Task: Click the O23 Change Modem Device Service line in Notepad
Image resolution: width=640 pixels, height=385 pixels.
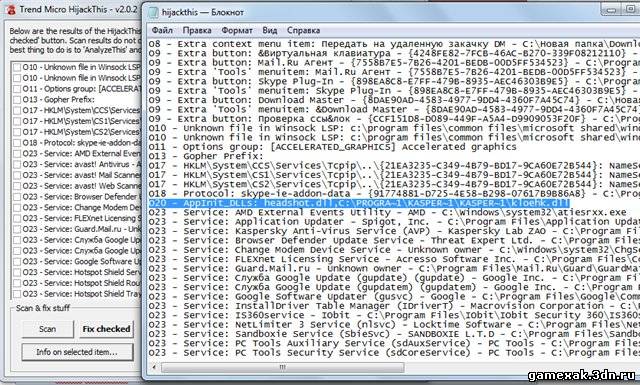Action: tap(394, 250)
